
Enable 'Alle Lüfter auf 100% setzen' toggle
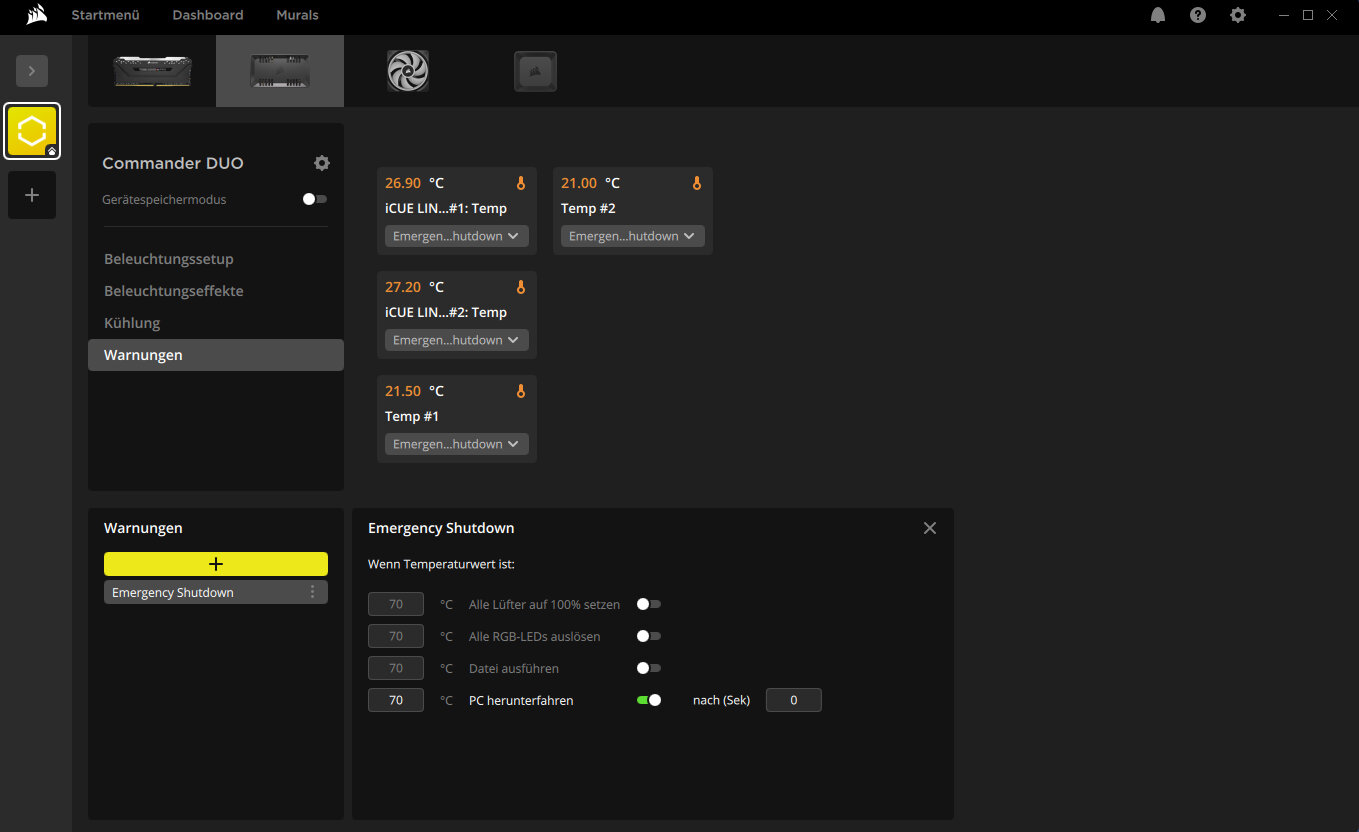pos(649,604)
